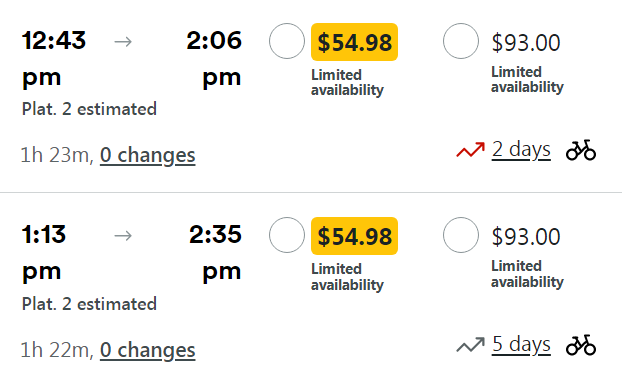Open the 2 days price prediction link
The height and width of the screenshot is (385, 622).
pos(521,150)
